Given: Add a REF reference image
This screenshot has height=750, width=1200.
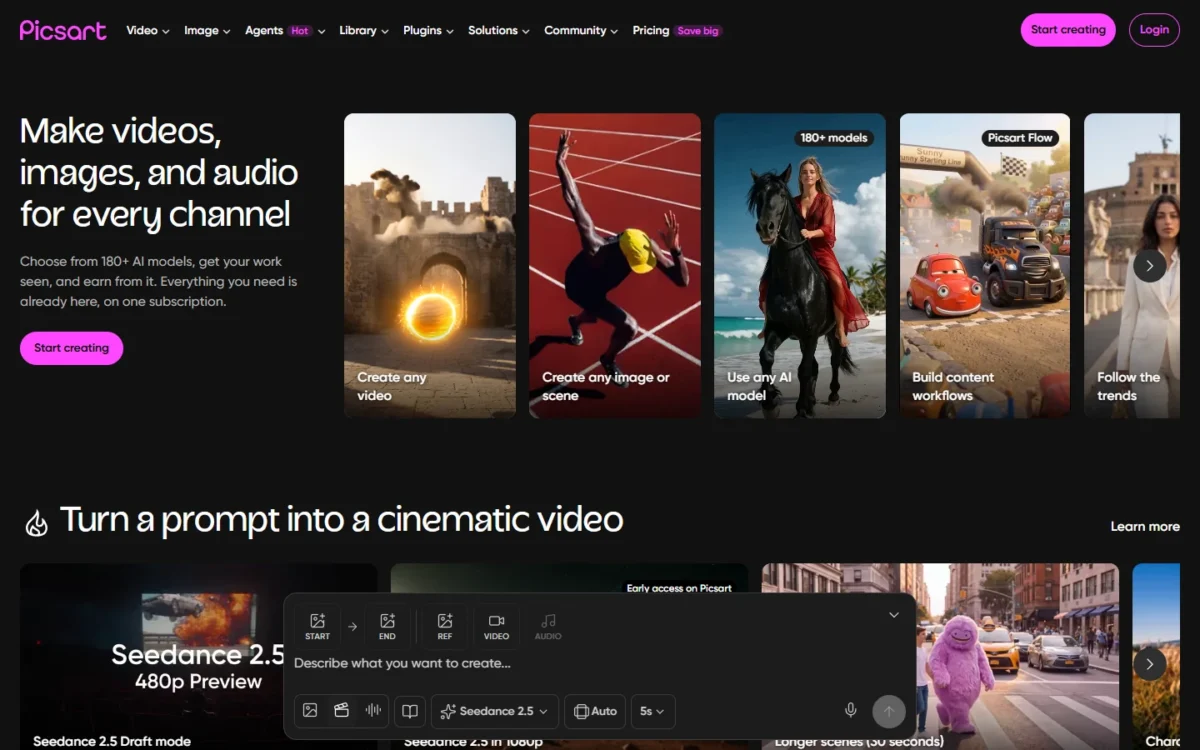Looking at the screenshot, I should (x=445, y=626).
